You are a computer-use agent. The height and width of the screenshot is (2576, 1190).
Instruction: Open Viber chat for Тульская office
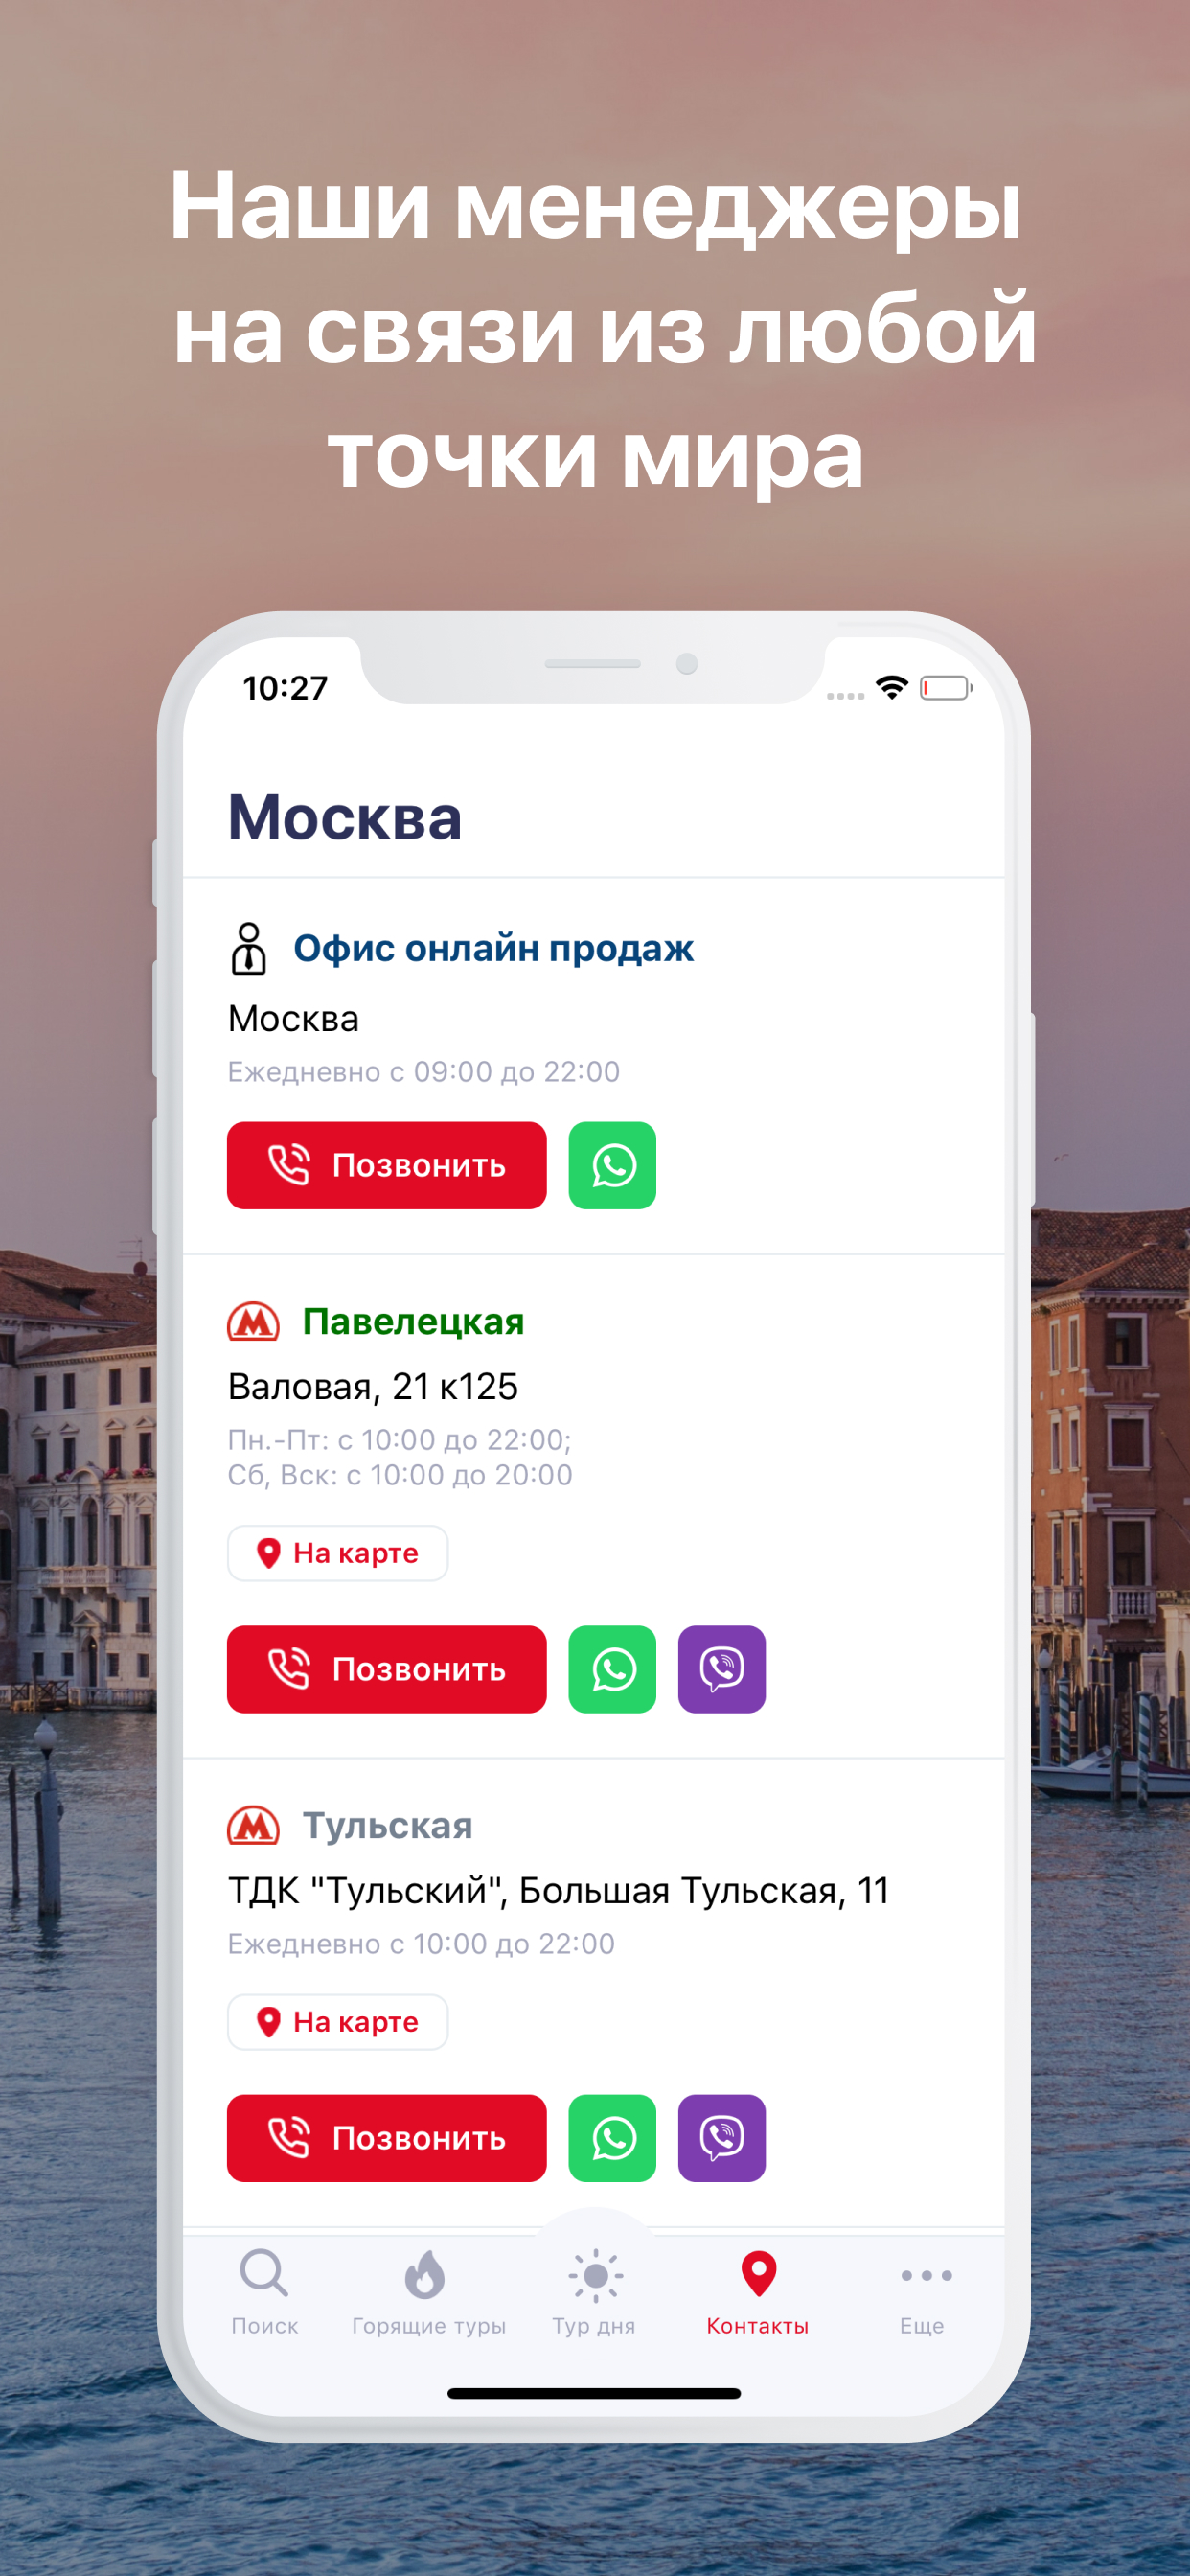[x=721, y=2138]
